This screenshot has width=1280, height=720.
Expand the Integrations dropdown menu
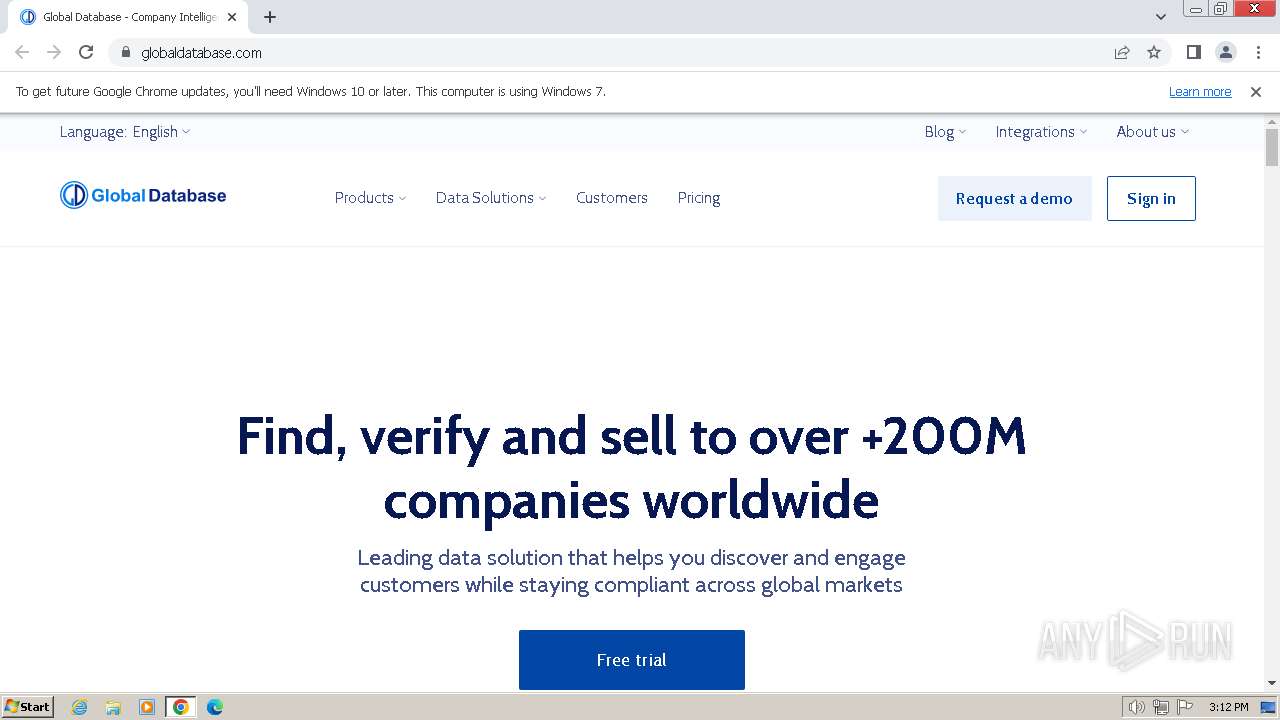coord(1041,132)
